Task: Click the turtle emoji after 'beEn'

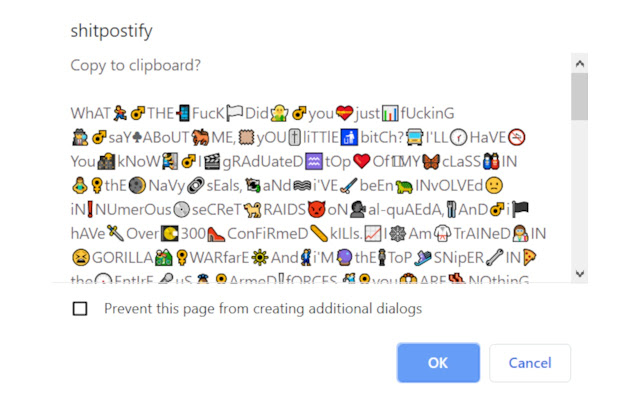Action: pos(404,187)
